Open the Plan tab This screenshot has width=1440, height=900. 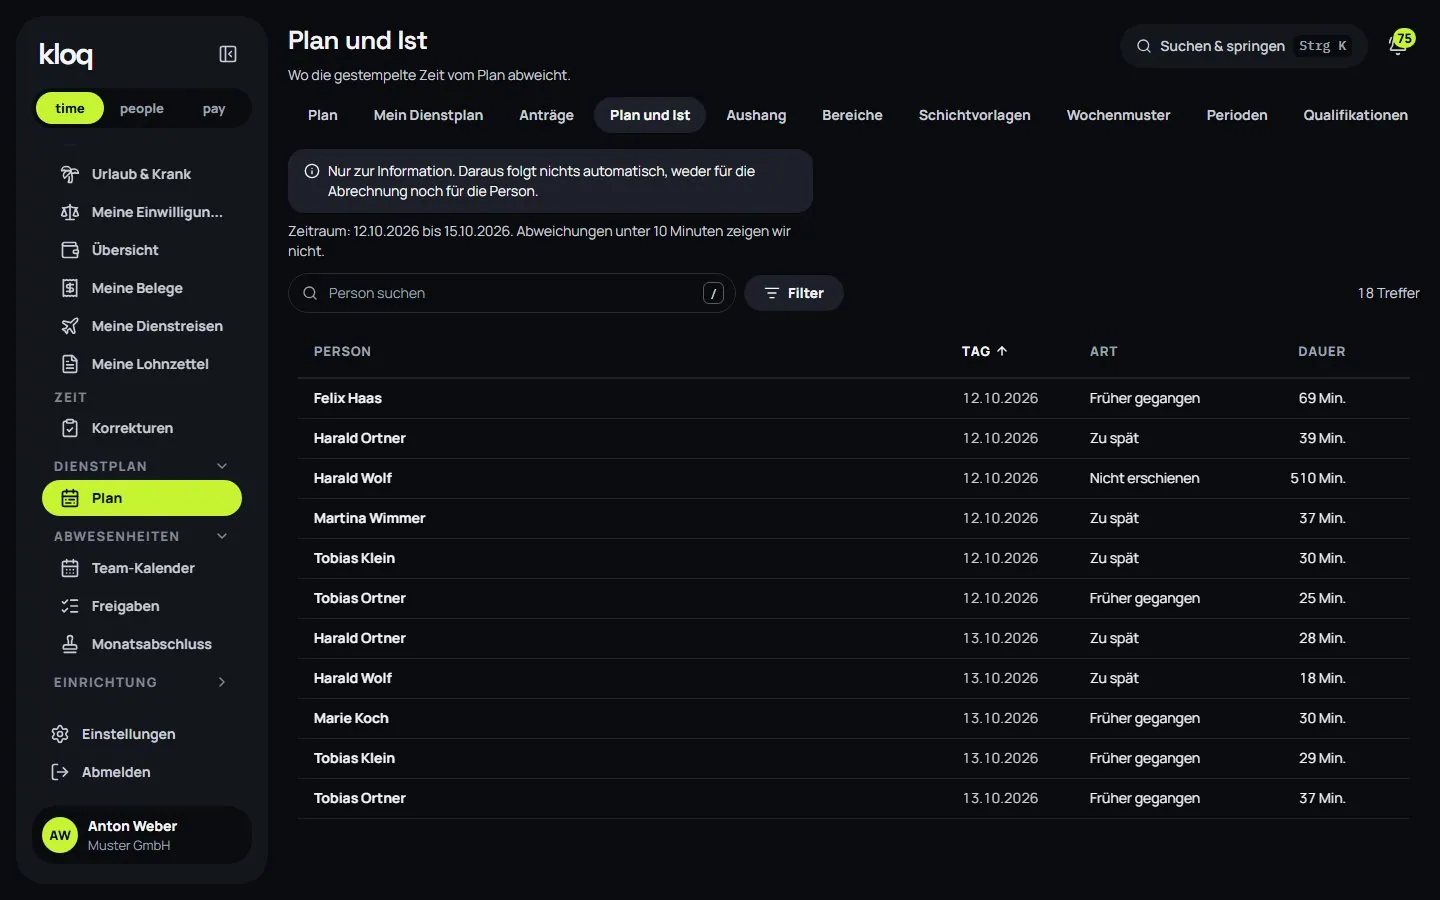[323, 115]
